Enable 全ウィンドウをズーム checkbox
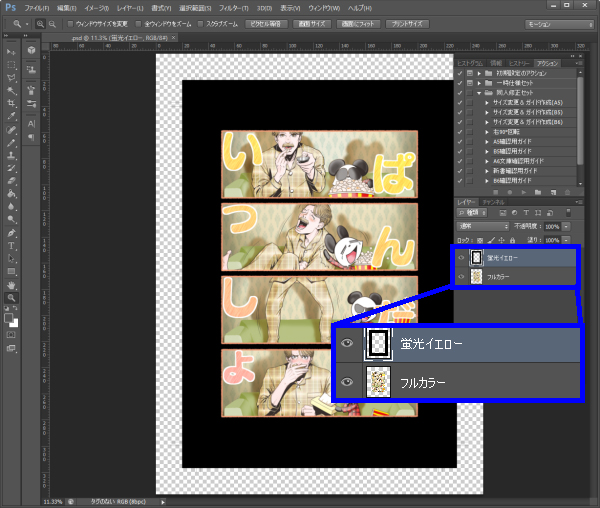600x508 pixels. point(139,24)
